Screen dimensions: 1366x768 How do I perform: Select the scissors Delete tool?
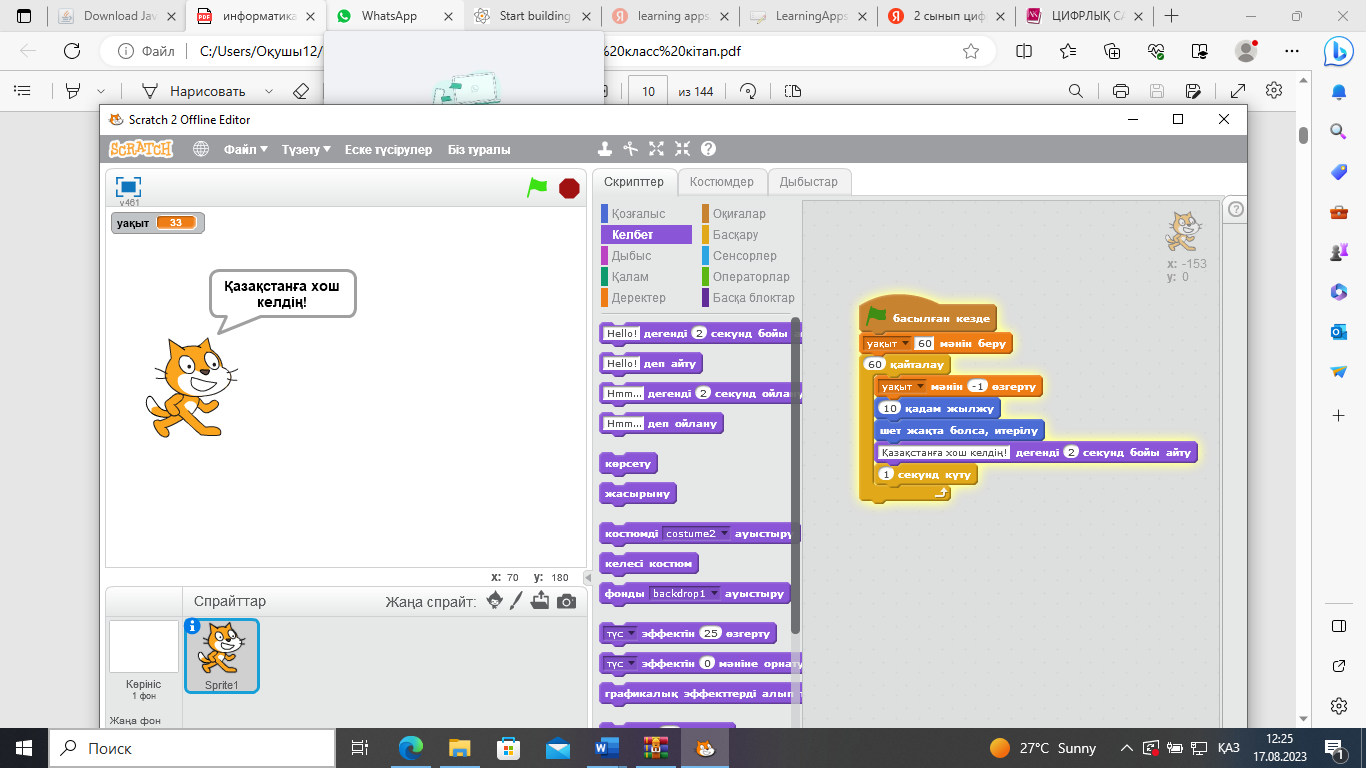point(631,149)
